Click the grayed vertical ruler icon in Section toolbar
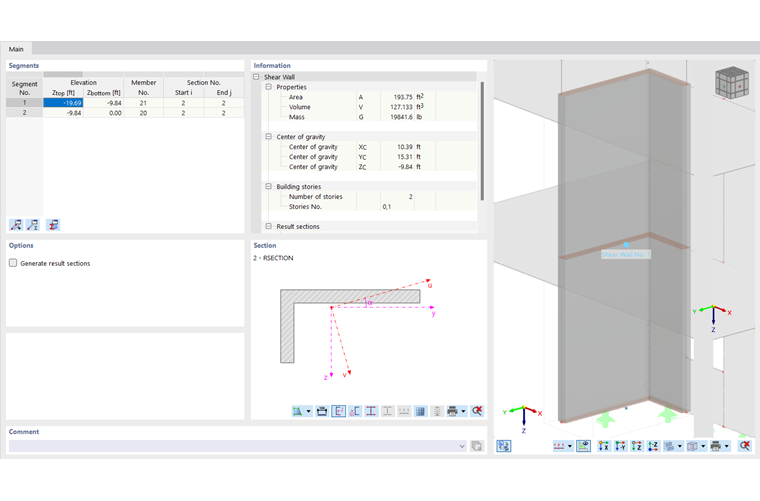 (437, 411)
